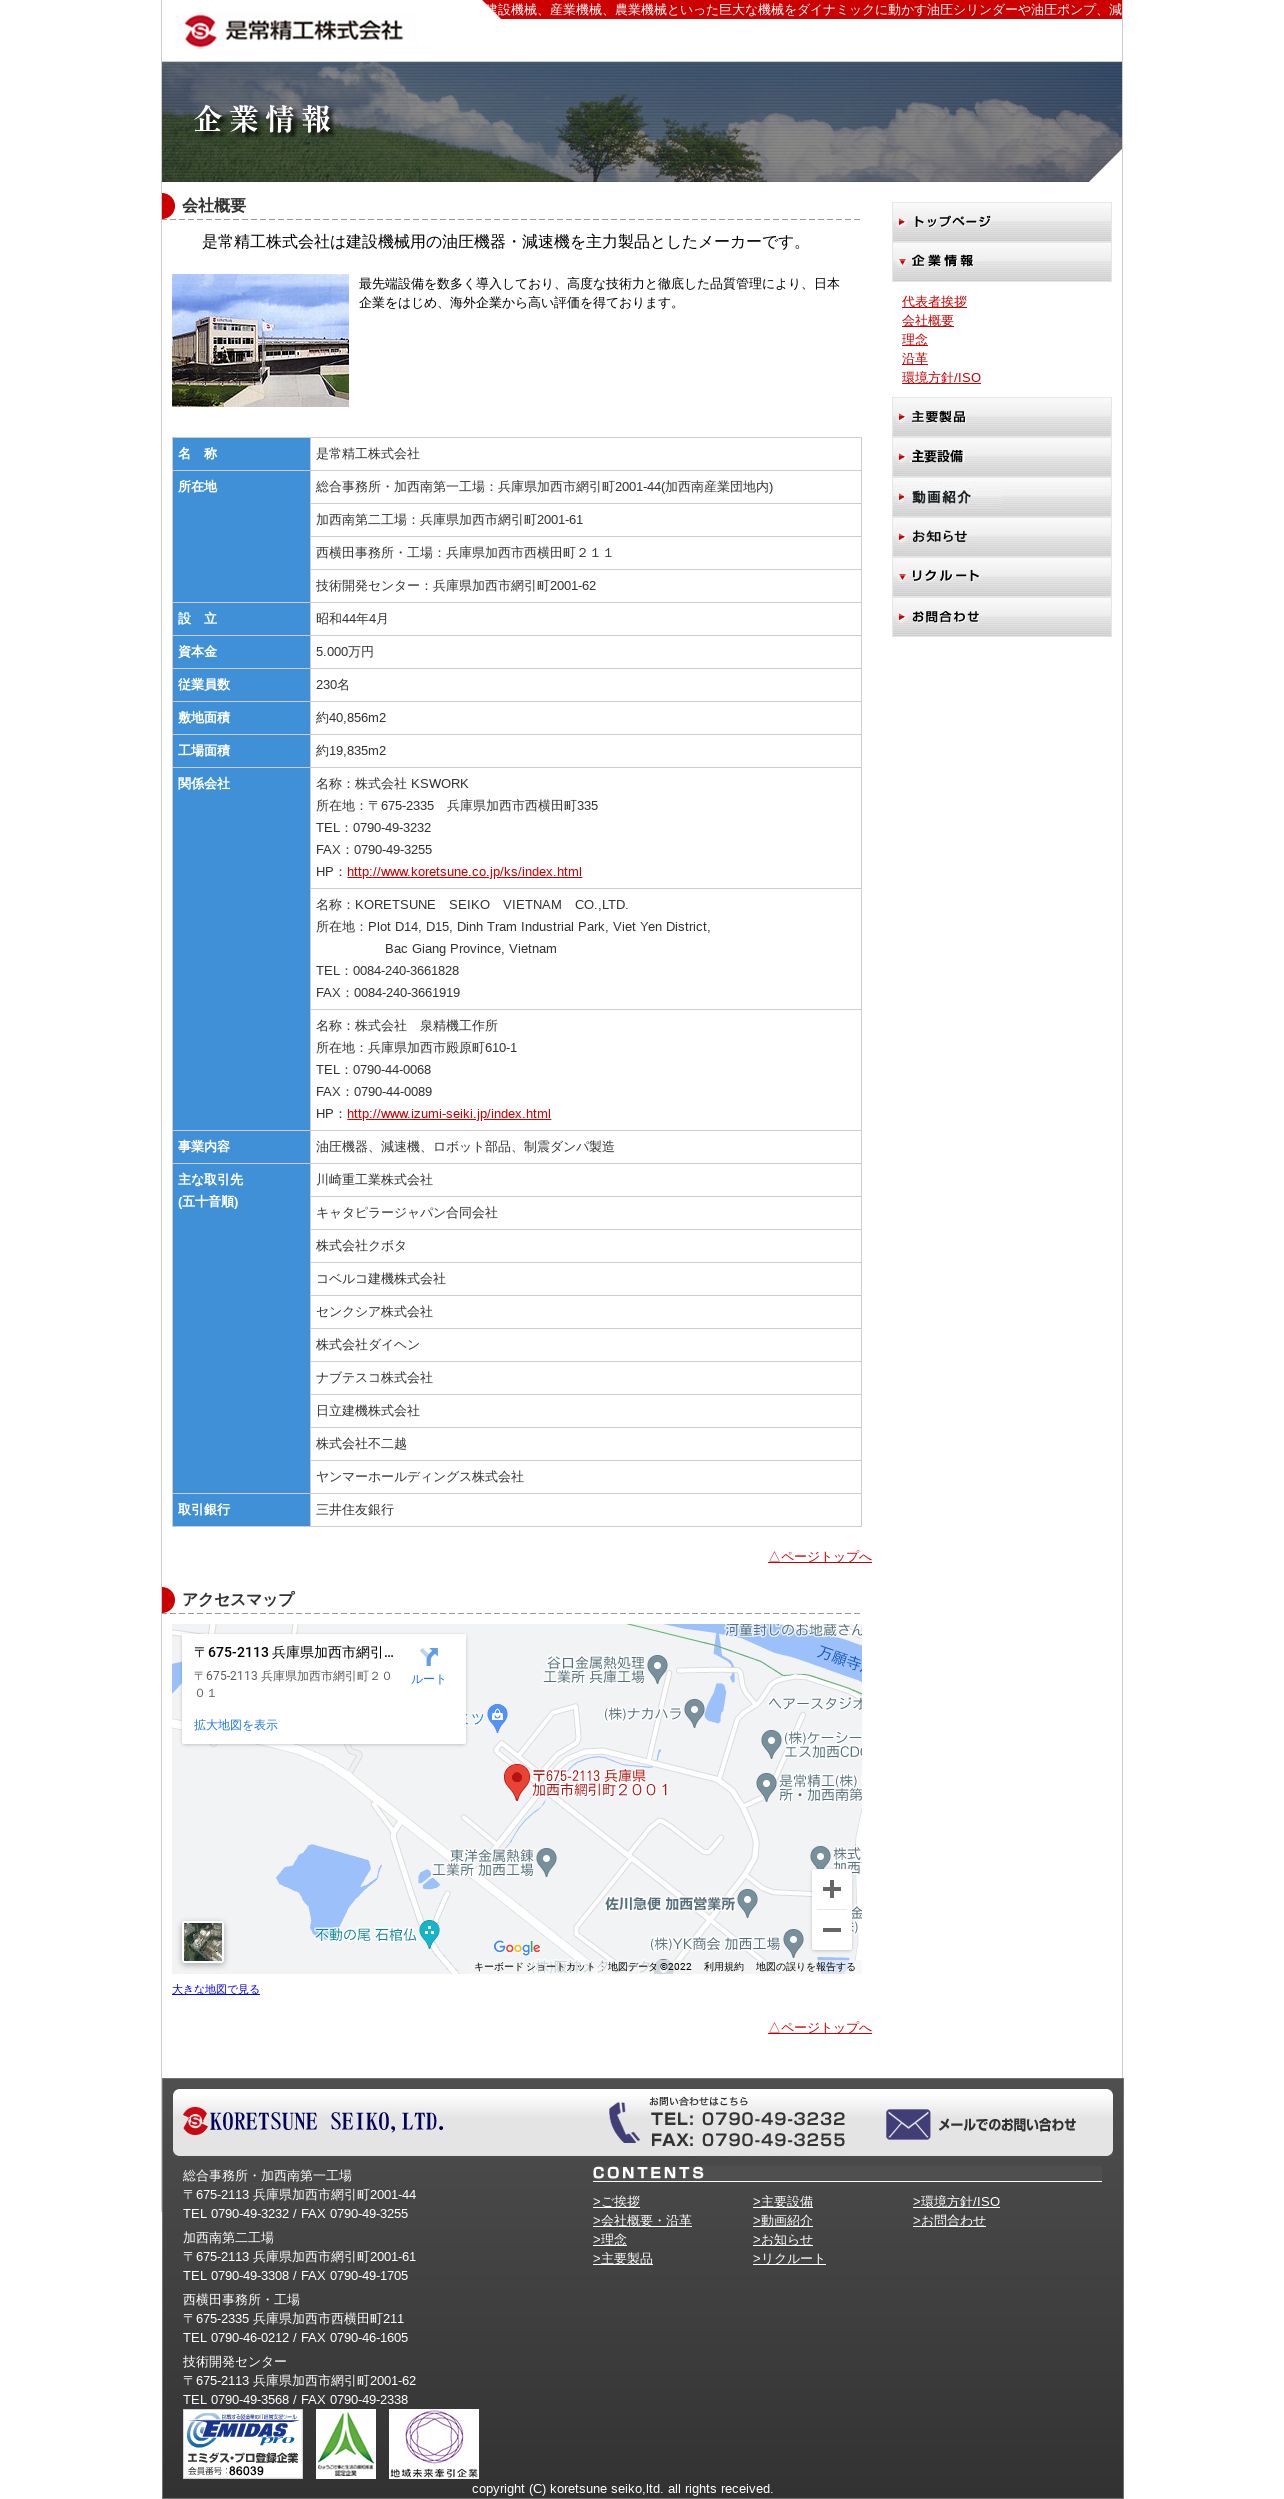1284x2499 pixels.
Task: Click the 谷口金属熱処理工業所 map marker
Action: [657, 1669]
